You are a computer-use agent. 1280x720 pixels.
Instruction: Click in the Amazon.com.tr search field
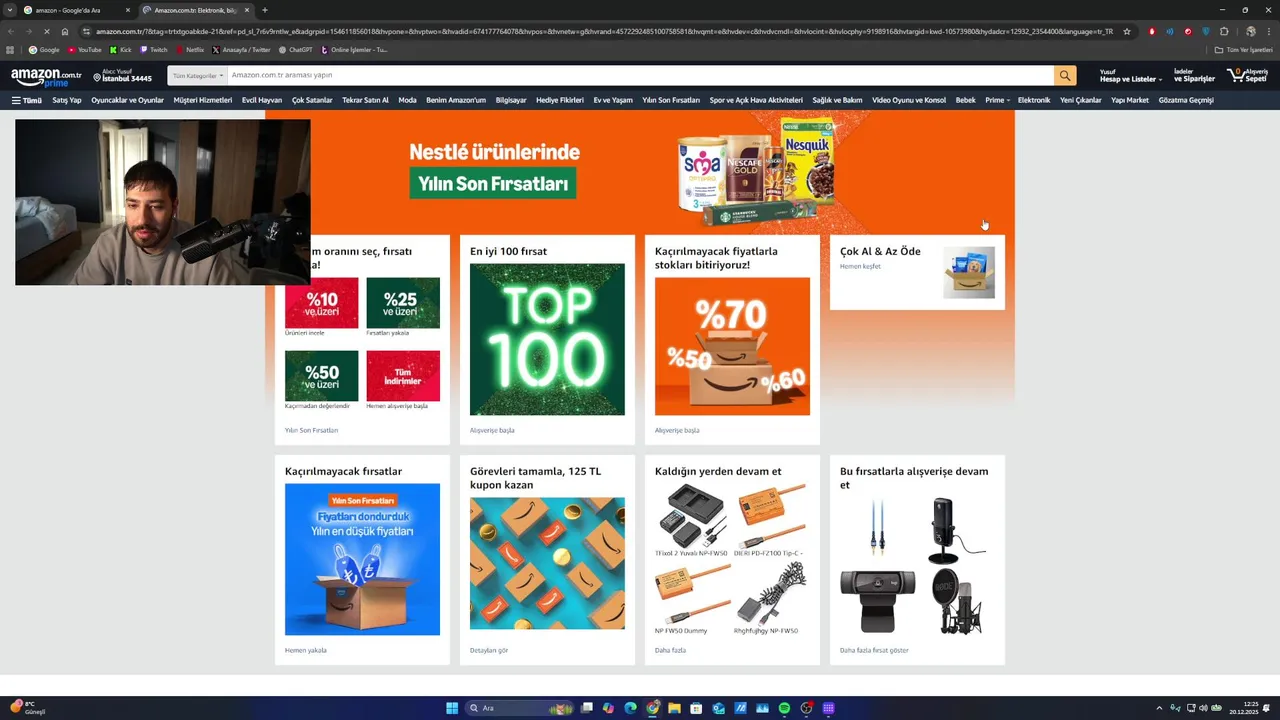tap(640, 75)
